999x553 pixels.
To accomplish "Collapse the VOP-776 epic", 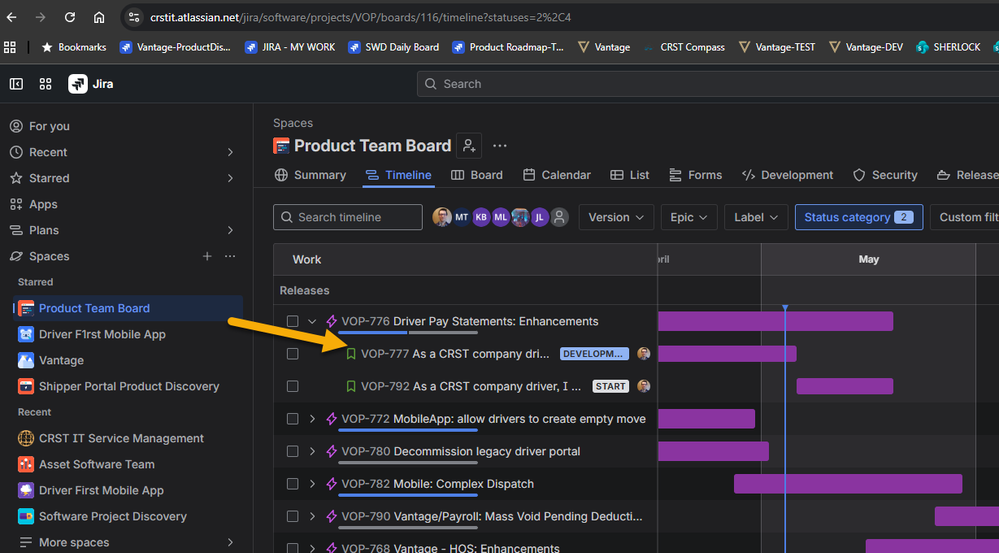I will (x=312, y=321).
